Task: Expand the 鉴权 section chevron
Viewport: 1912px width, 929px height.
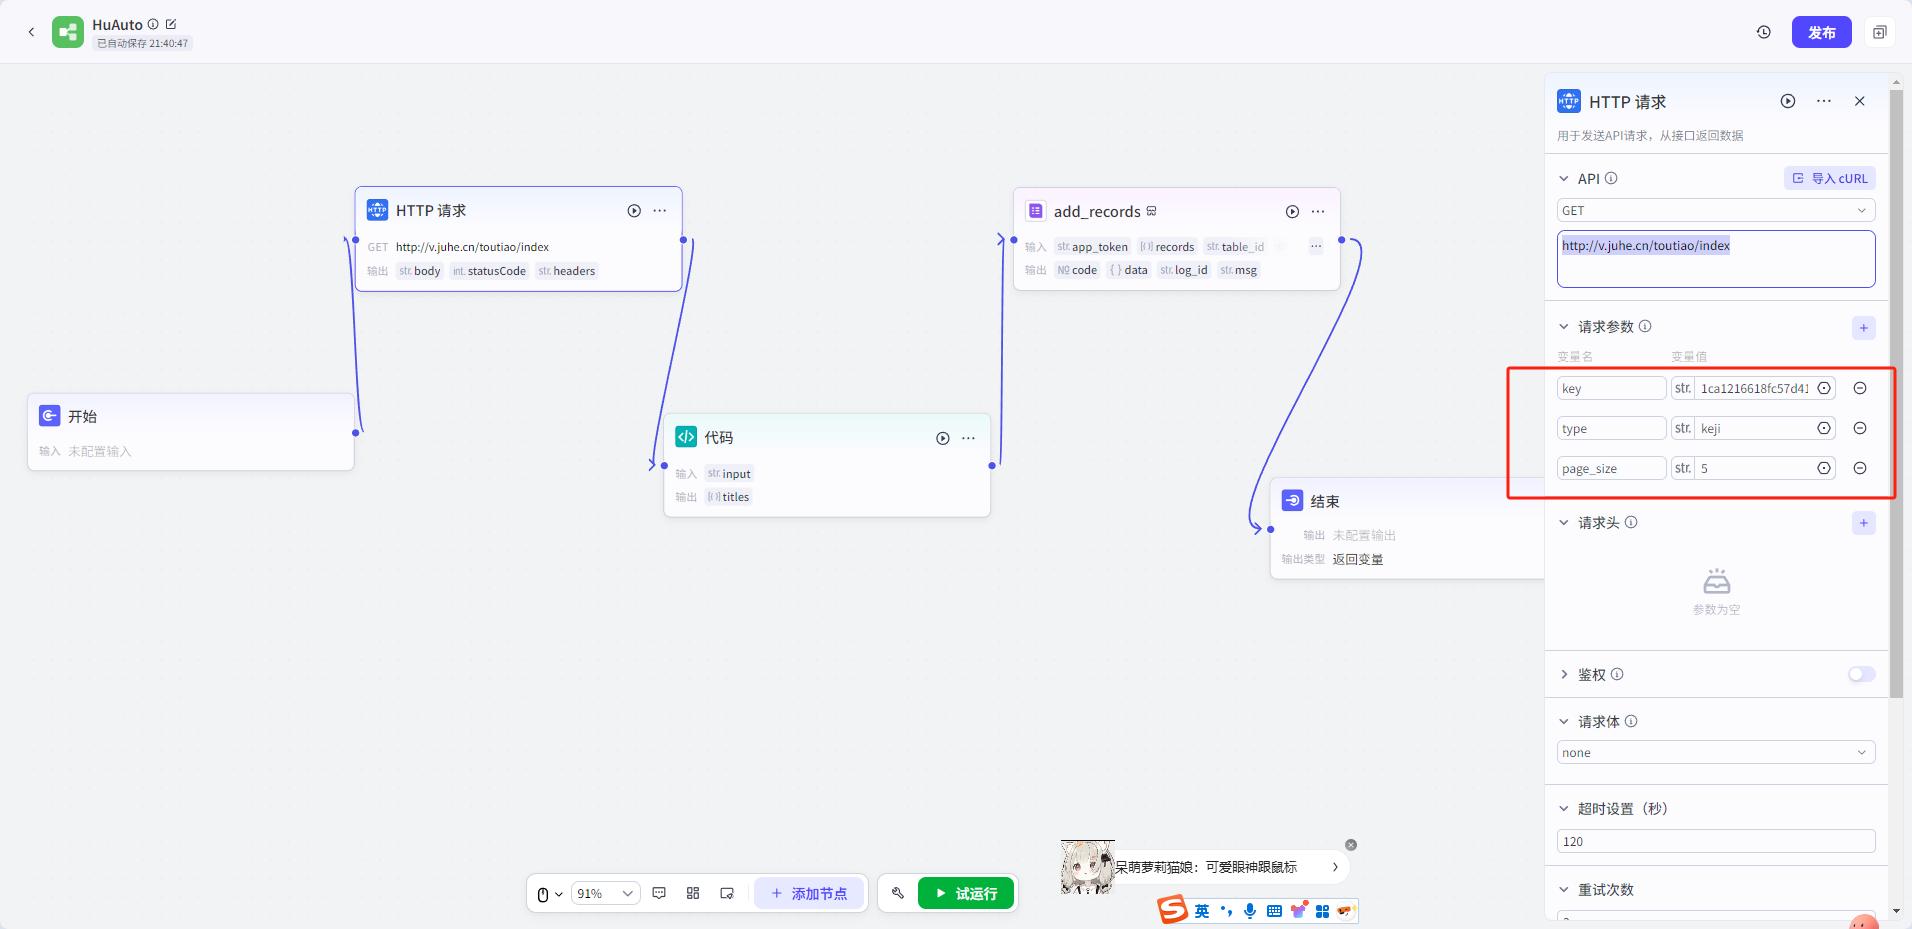Action: pyautogui.click(x=1564, y=675)
